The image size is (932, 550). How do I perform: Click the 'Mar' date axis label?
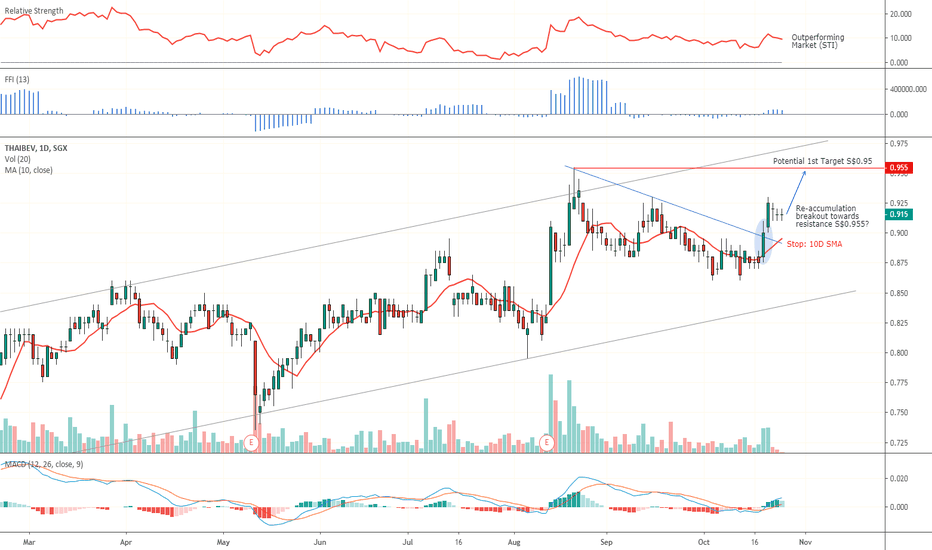click(29, 542)
